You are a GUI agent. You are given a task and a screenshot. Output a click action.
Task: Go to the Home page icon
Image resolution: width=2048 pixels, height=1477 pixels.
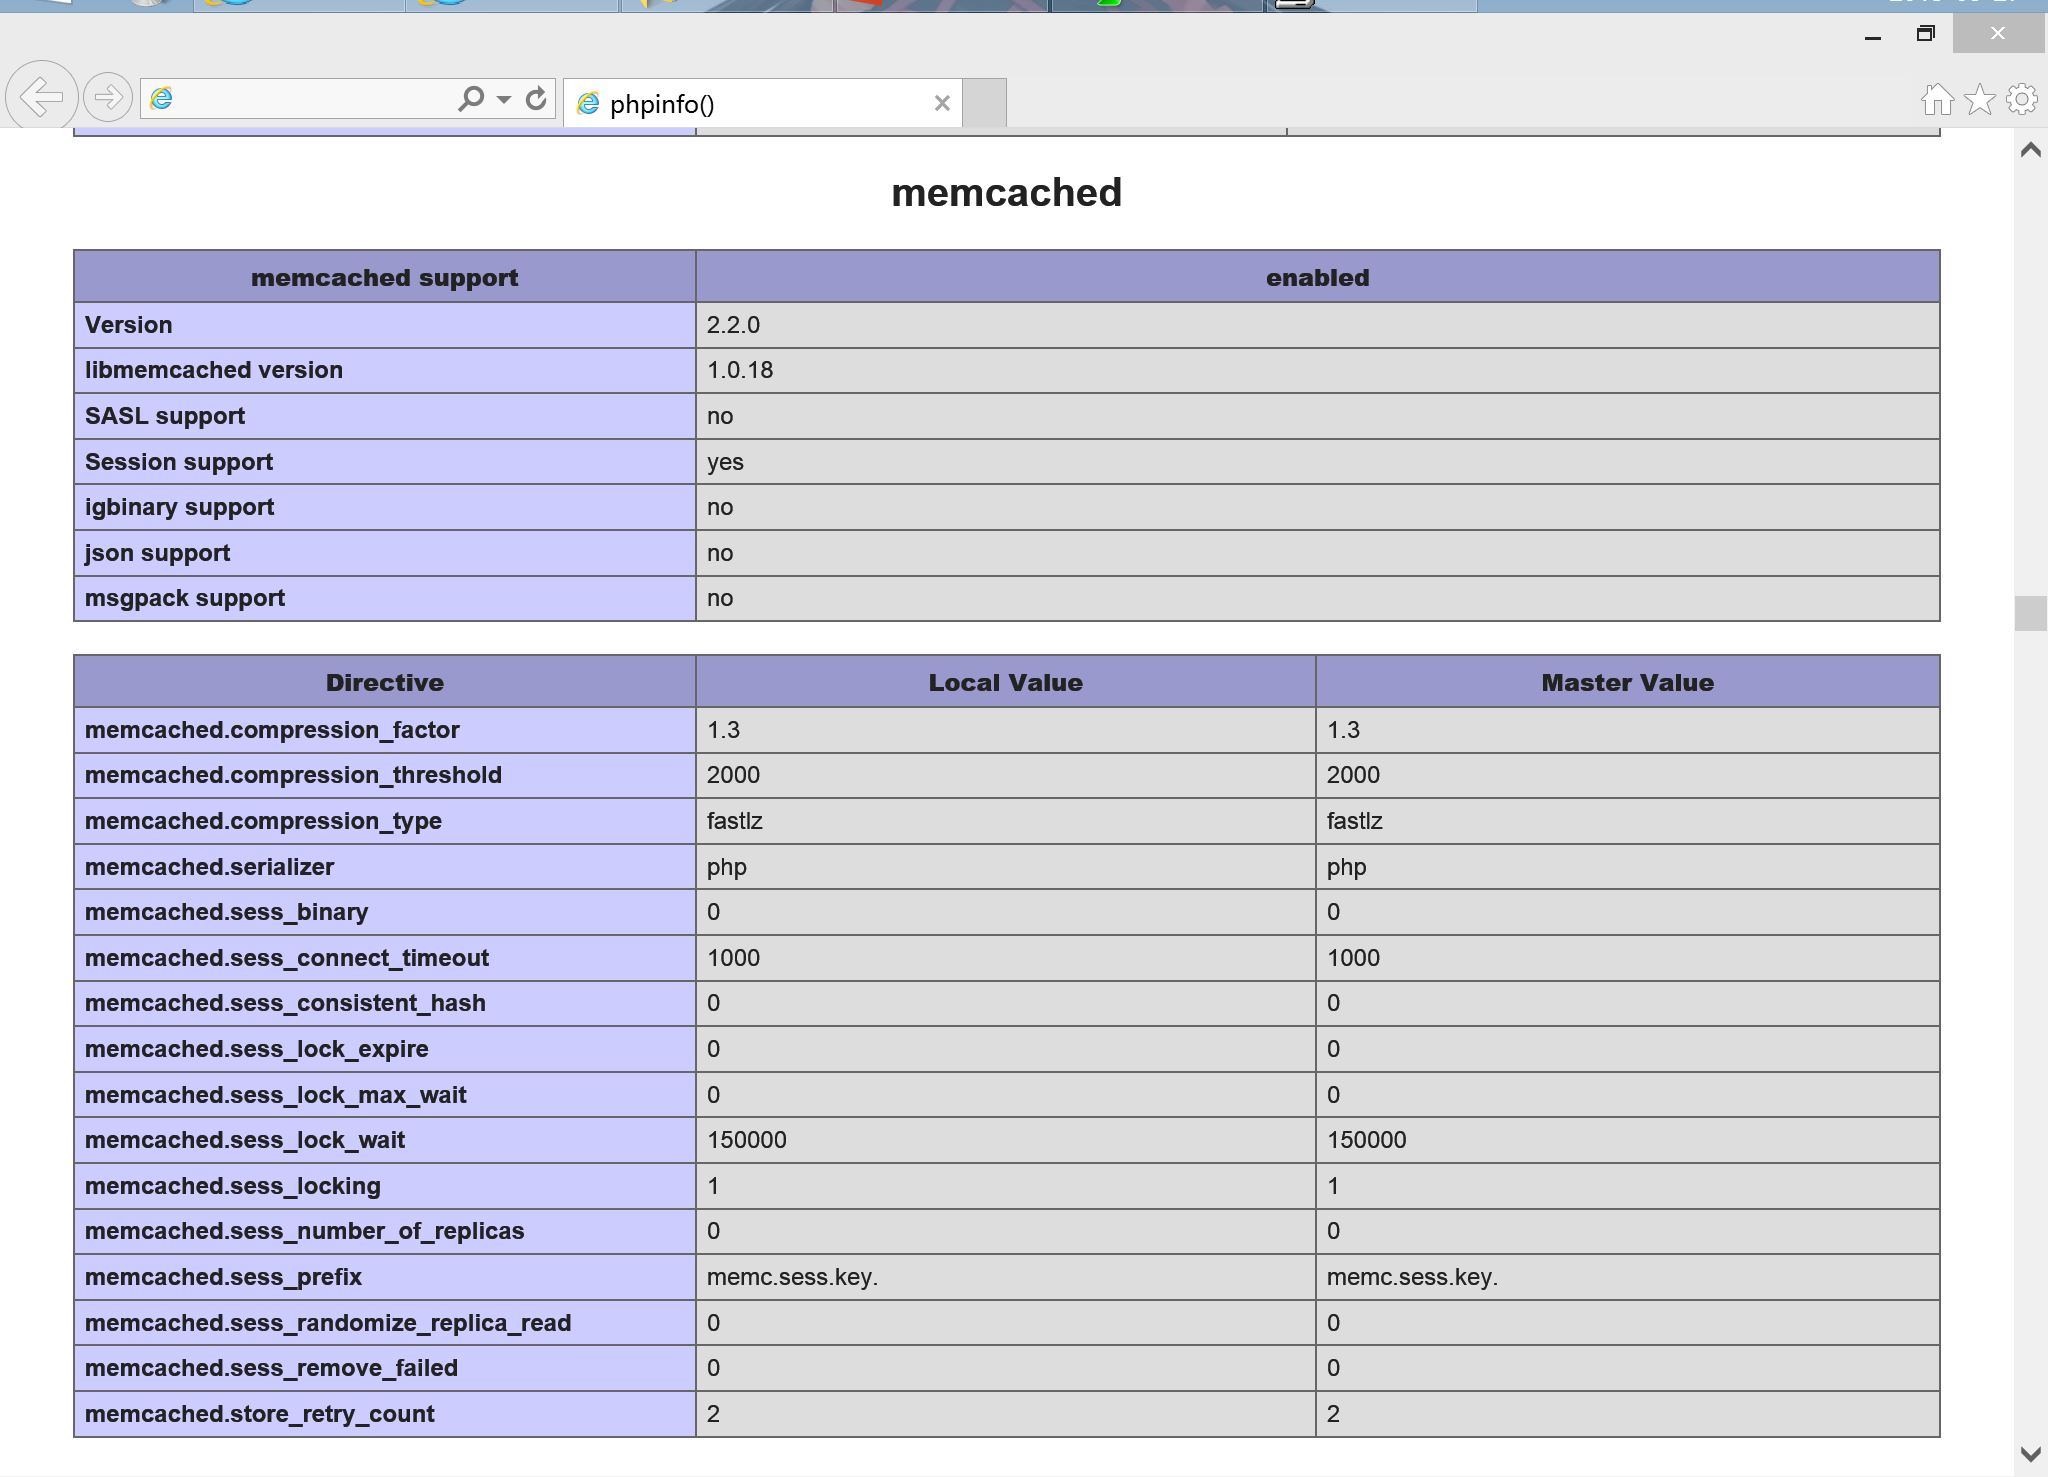coord(1937,99)
